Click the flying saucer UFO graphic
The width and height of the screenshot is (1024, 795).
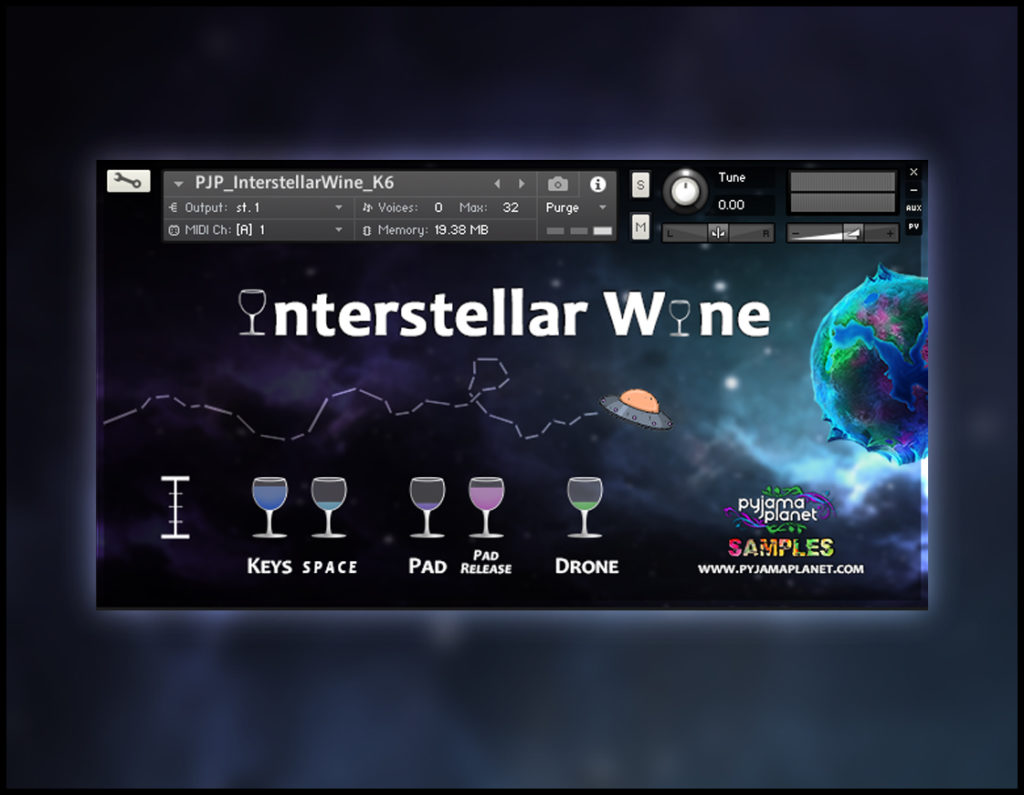pos(637,409)
